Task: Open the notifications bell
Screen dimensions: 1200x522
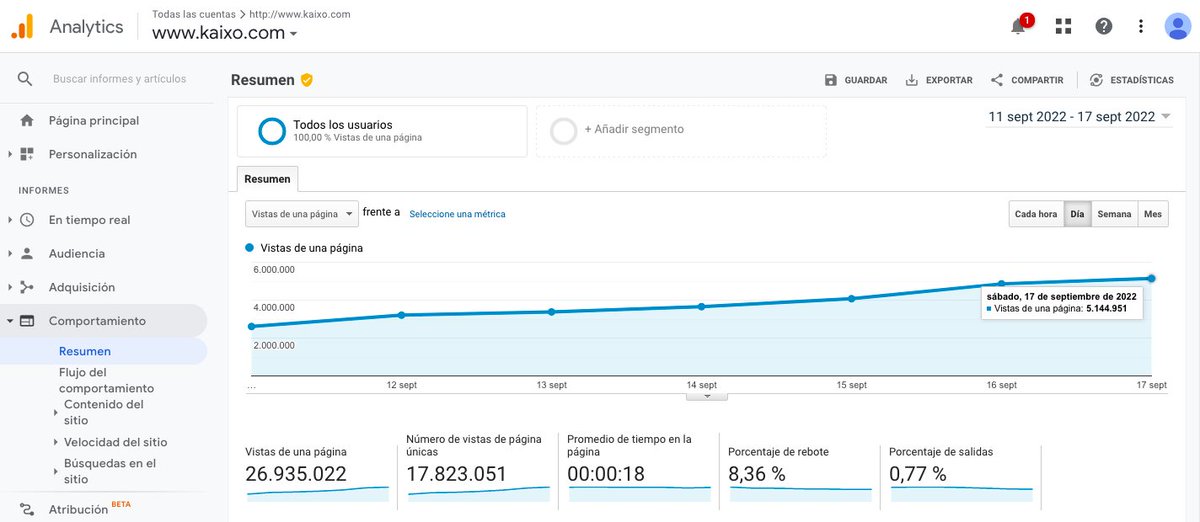Action: pos(1019,26)
